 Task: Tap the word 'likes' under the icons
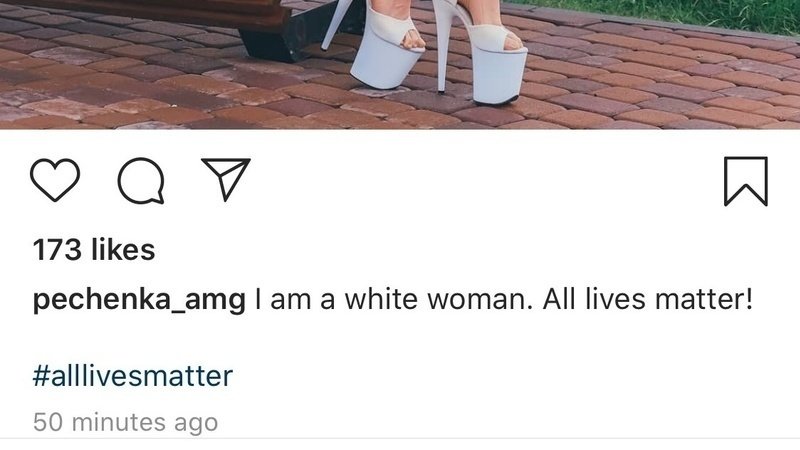pos(123,250)
